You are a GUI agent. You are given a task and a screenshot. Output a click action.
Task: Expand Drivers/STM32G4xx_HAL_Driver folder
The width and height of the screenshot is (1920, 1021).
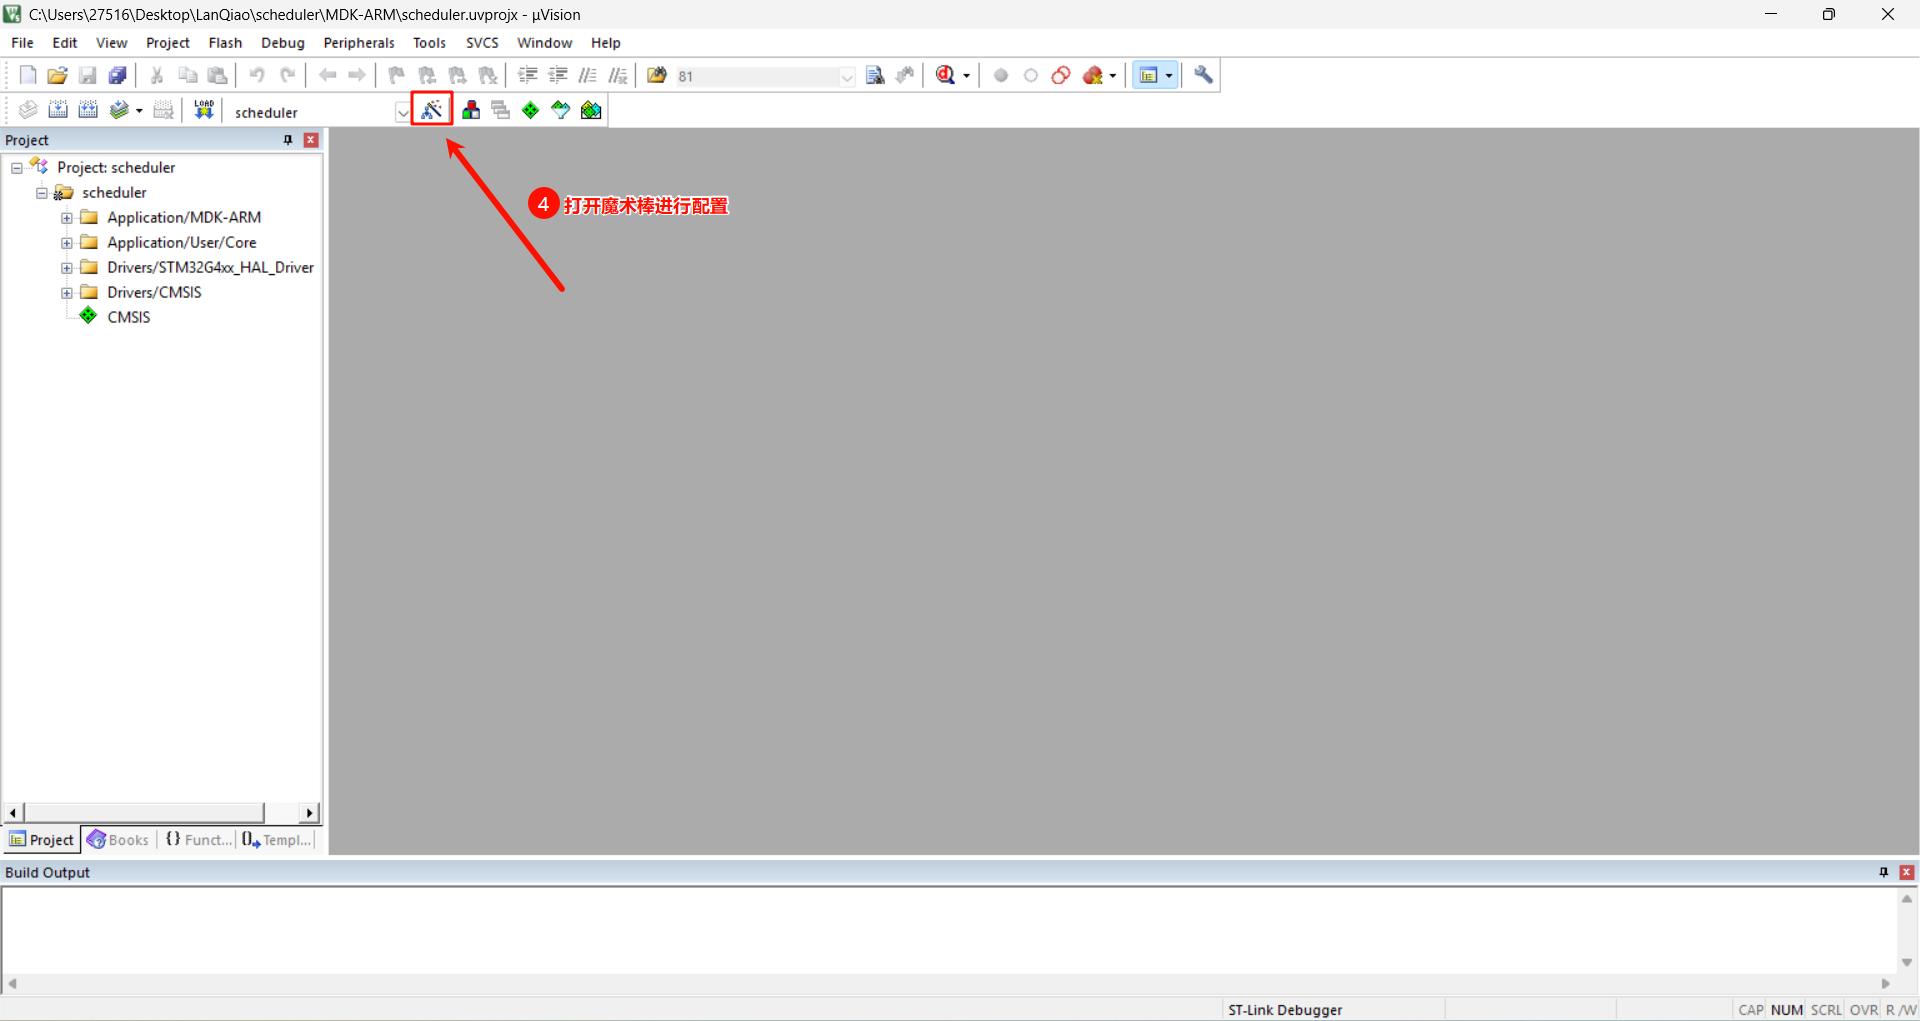pyautogui.click(x=67, y=268)
